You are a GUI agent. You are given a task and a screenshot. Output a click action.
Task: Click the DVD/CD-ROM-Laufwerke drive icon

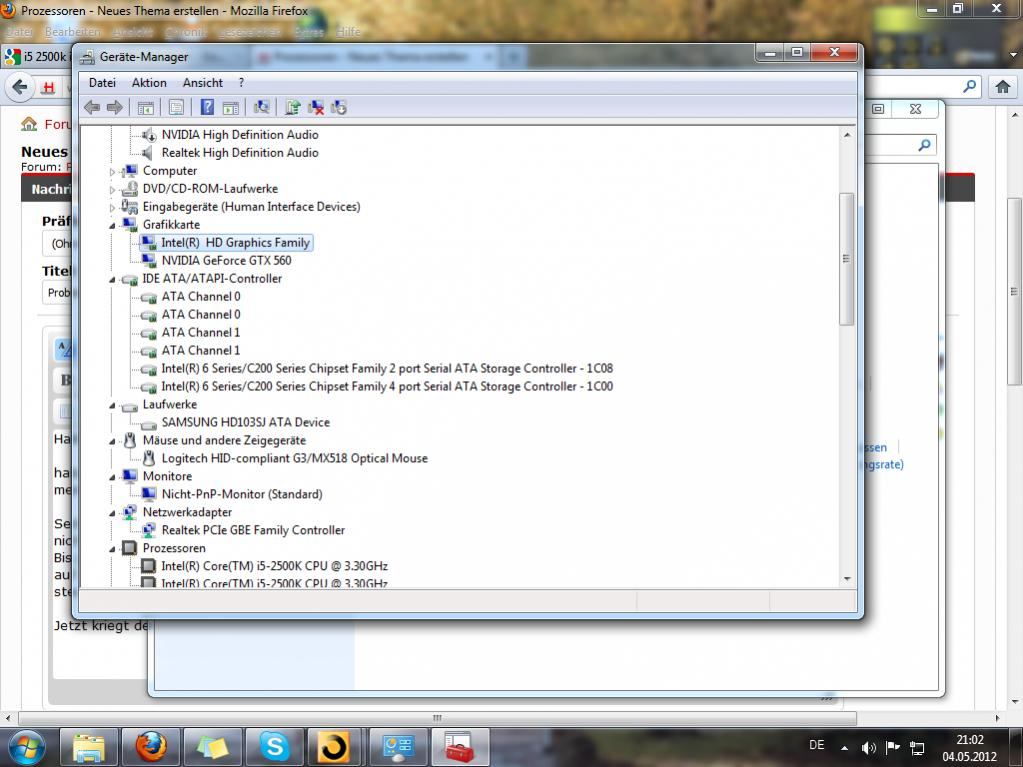coord(130,189)
